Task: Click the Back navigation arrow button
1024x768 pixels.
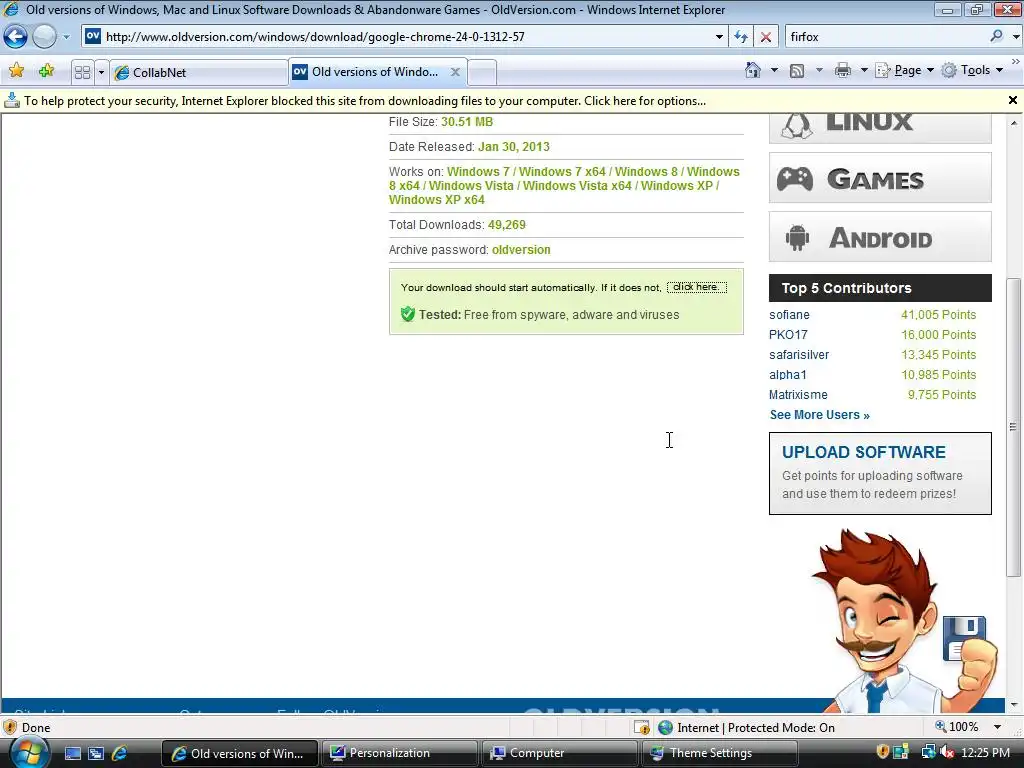Action: [16, 37]
